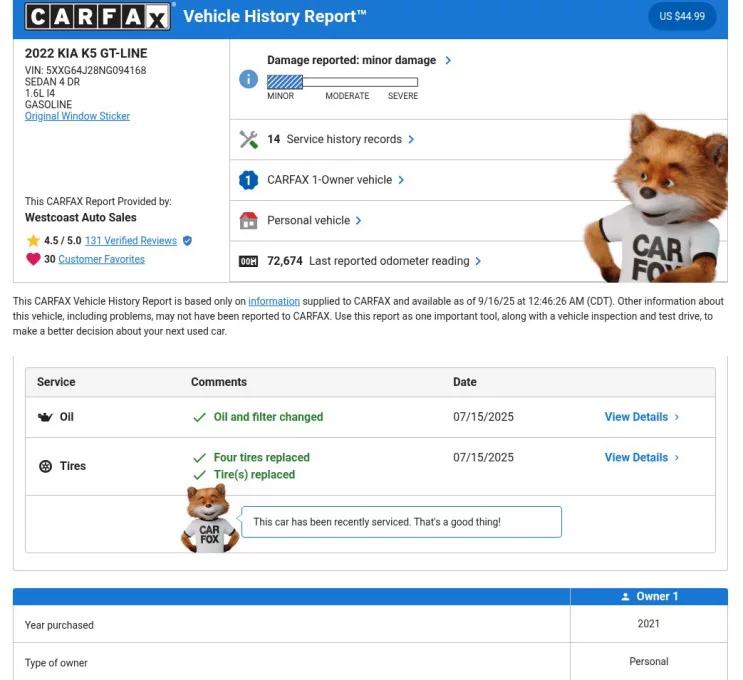
Task: Click the CARFAX logo in header
Action: point(99,16)
